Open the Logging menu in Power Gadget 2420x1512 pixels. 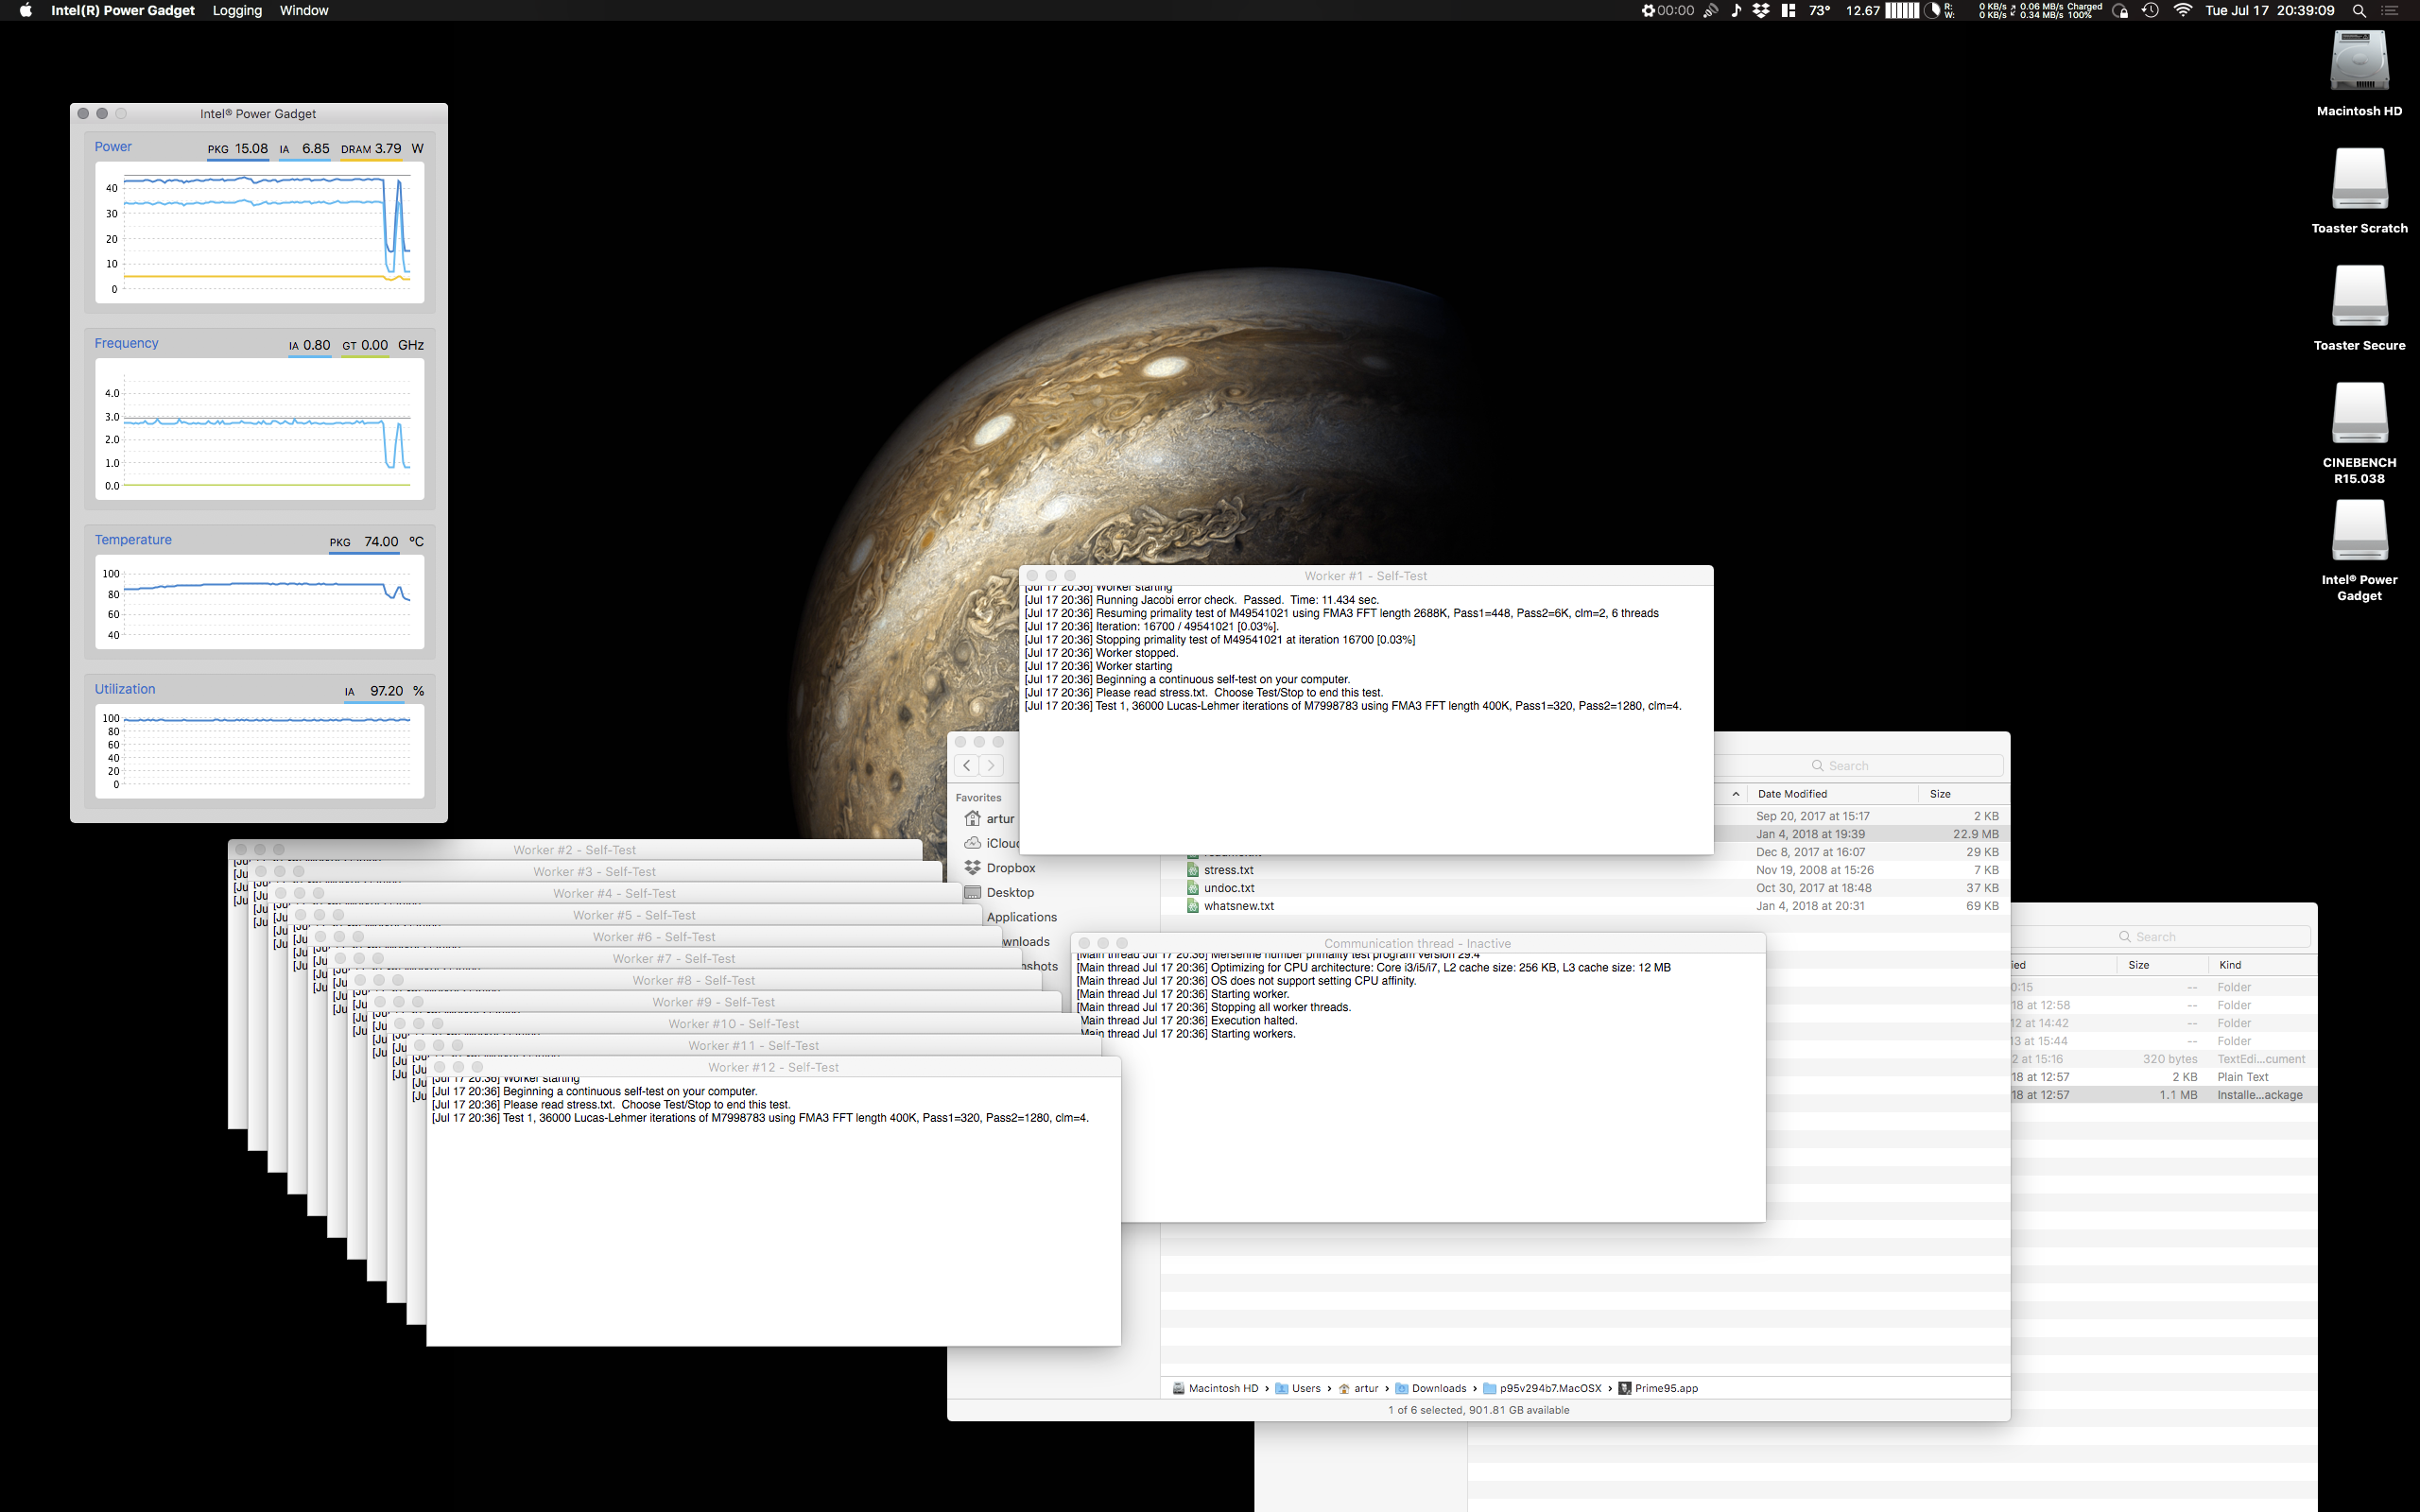pos(235,10)
